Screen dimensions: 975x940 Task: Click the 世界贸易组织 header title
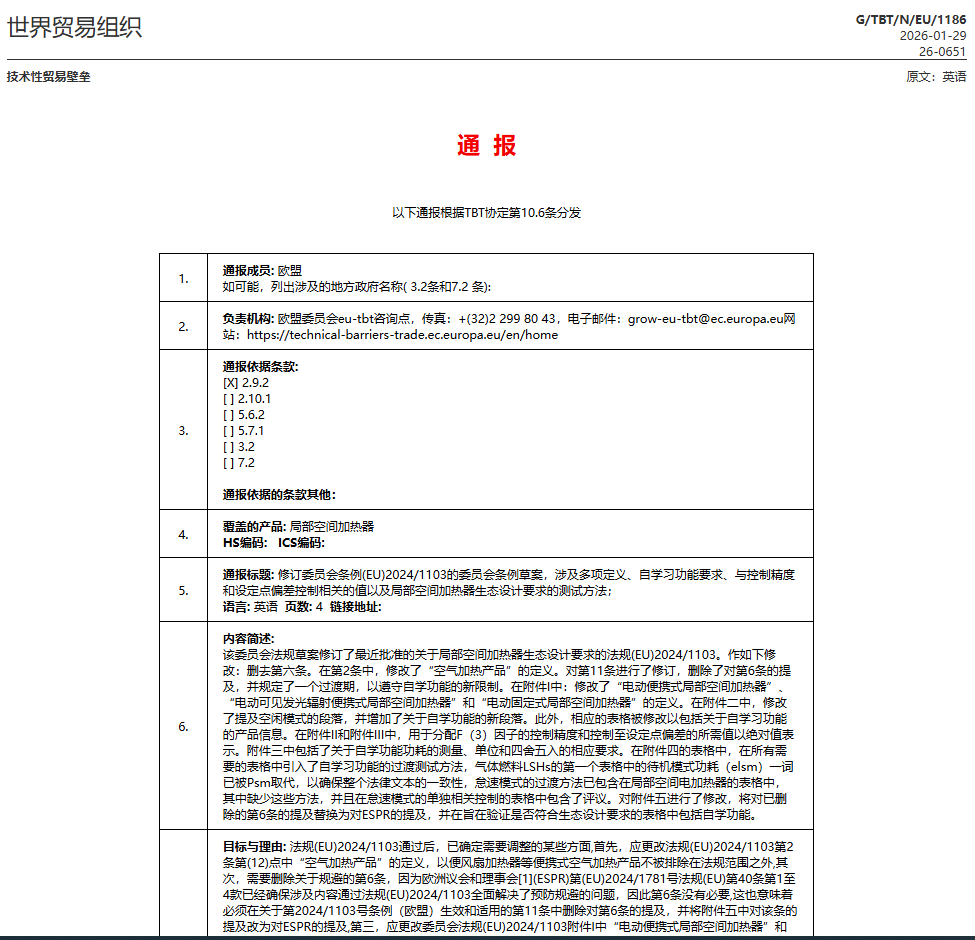tap(75, 27)
